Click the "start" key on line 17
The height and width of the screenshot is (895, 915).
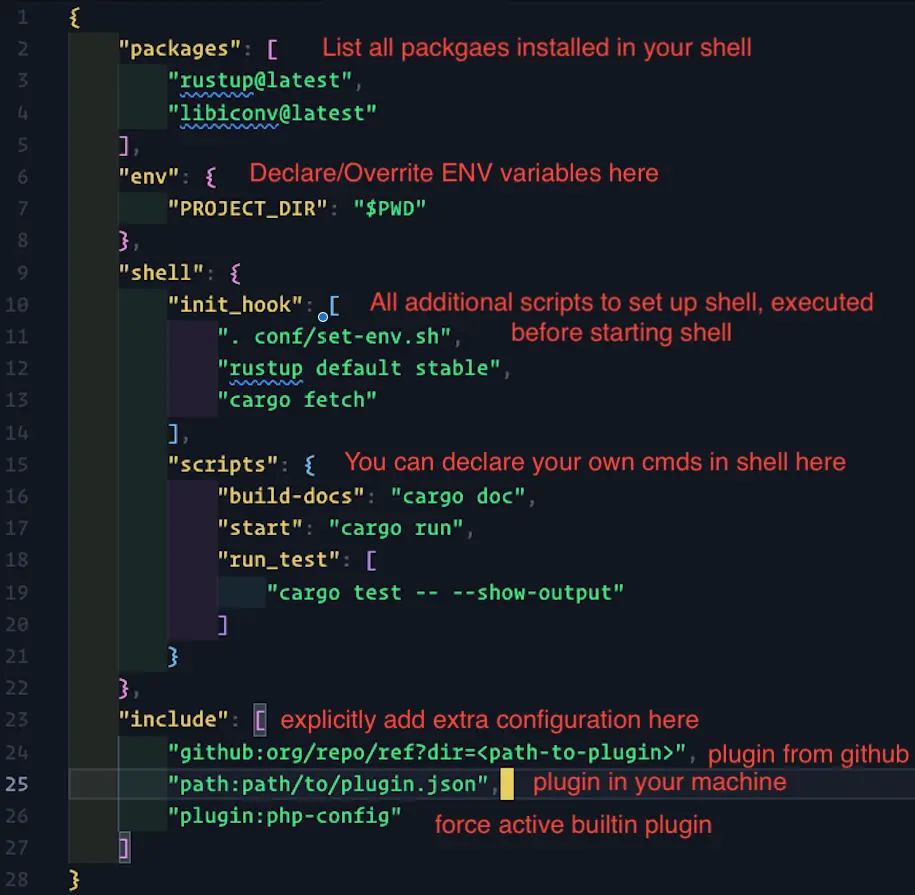260,529
